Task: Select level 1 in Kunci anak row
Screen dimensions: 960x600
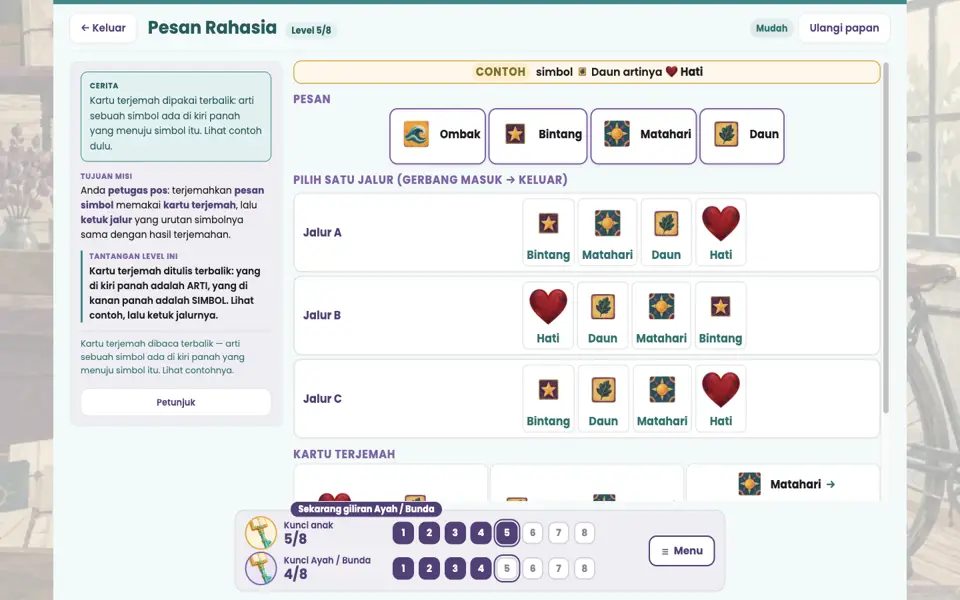Action: click(x=403, y=533)
